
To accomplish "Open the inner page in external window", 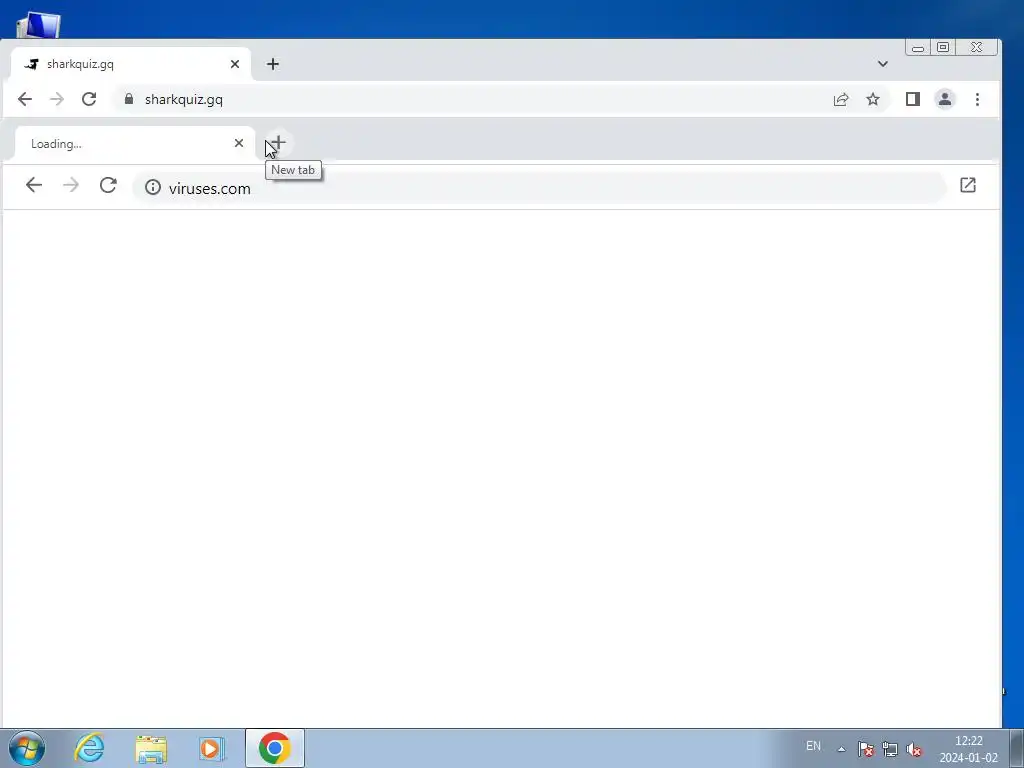I will tap(968, 185).
